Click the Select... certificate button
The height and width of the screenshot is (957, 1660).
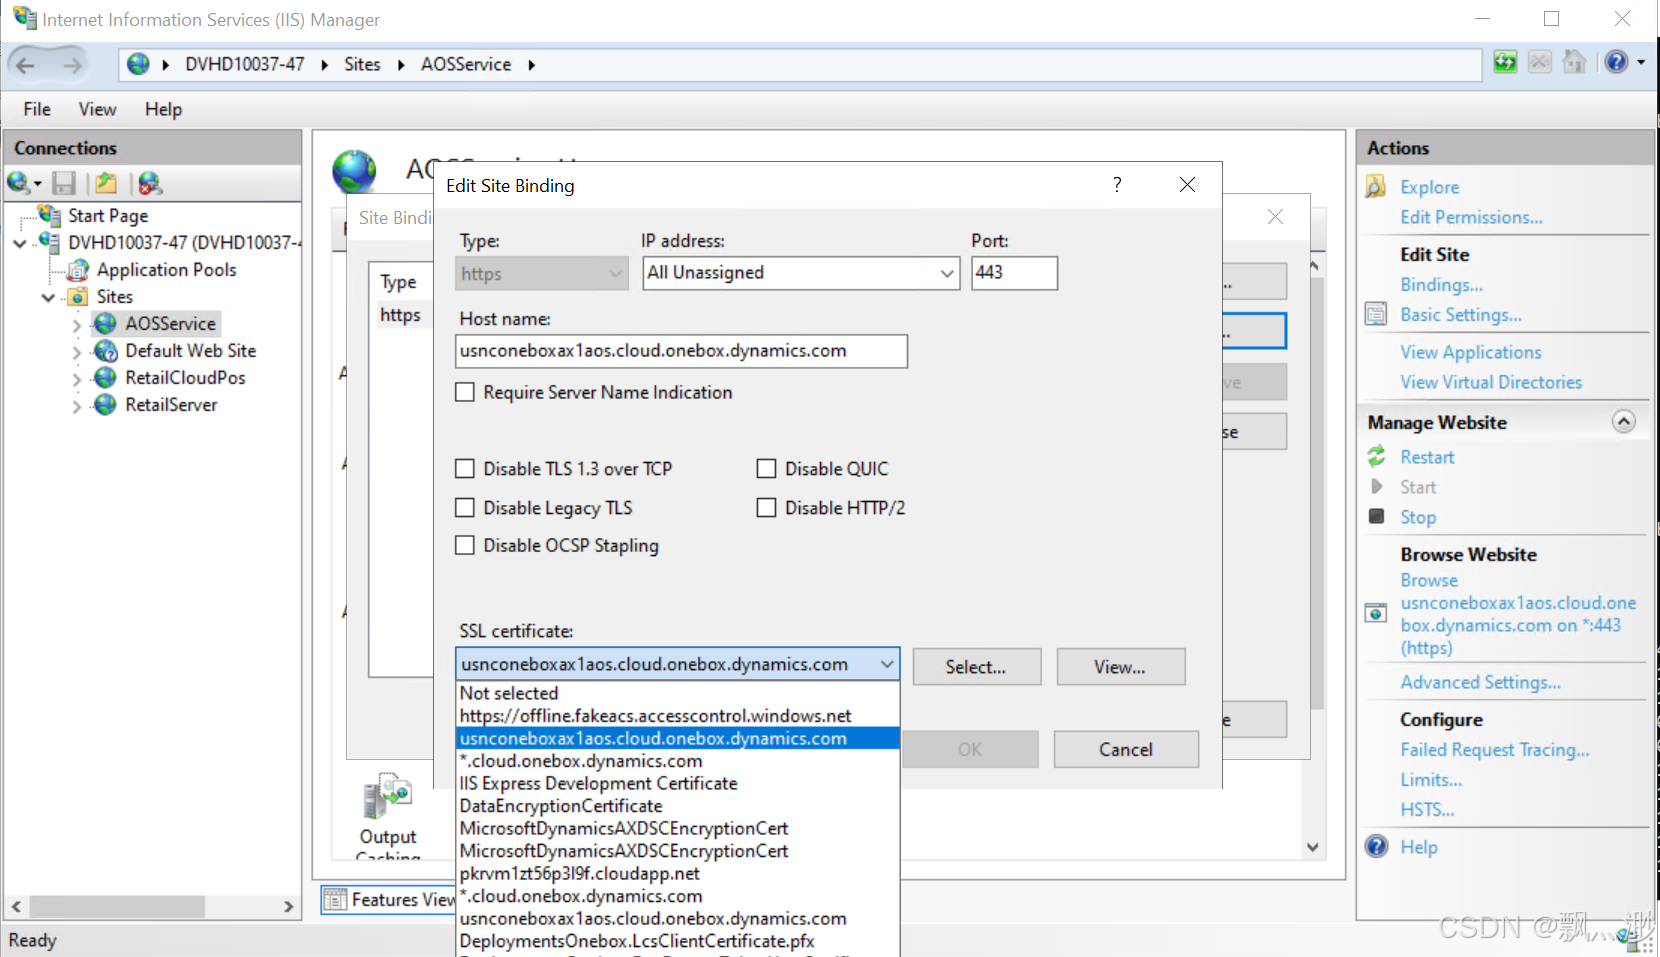coord(976,667)
